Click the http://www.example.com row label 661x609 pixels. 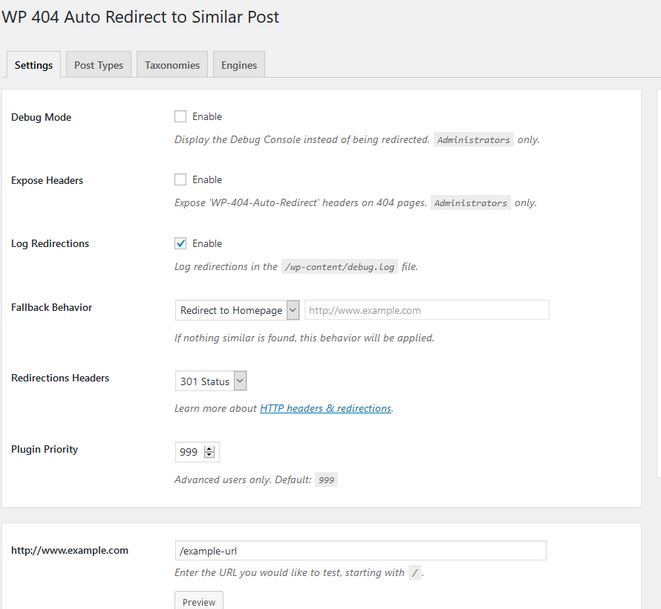click(x=70, y=550)
